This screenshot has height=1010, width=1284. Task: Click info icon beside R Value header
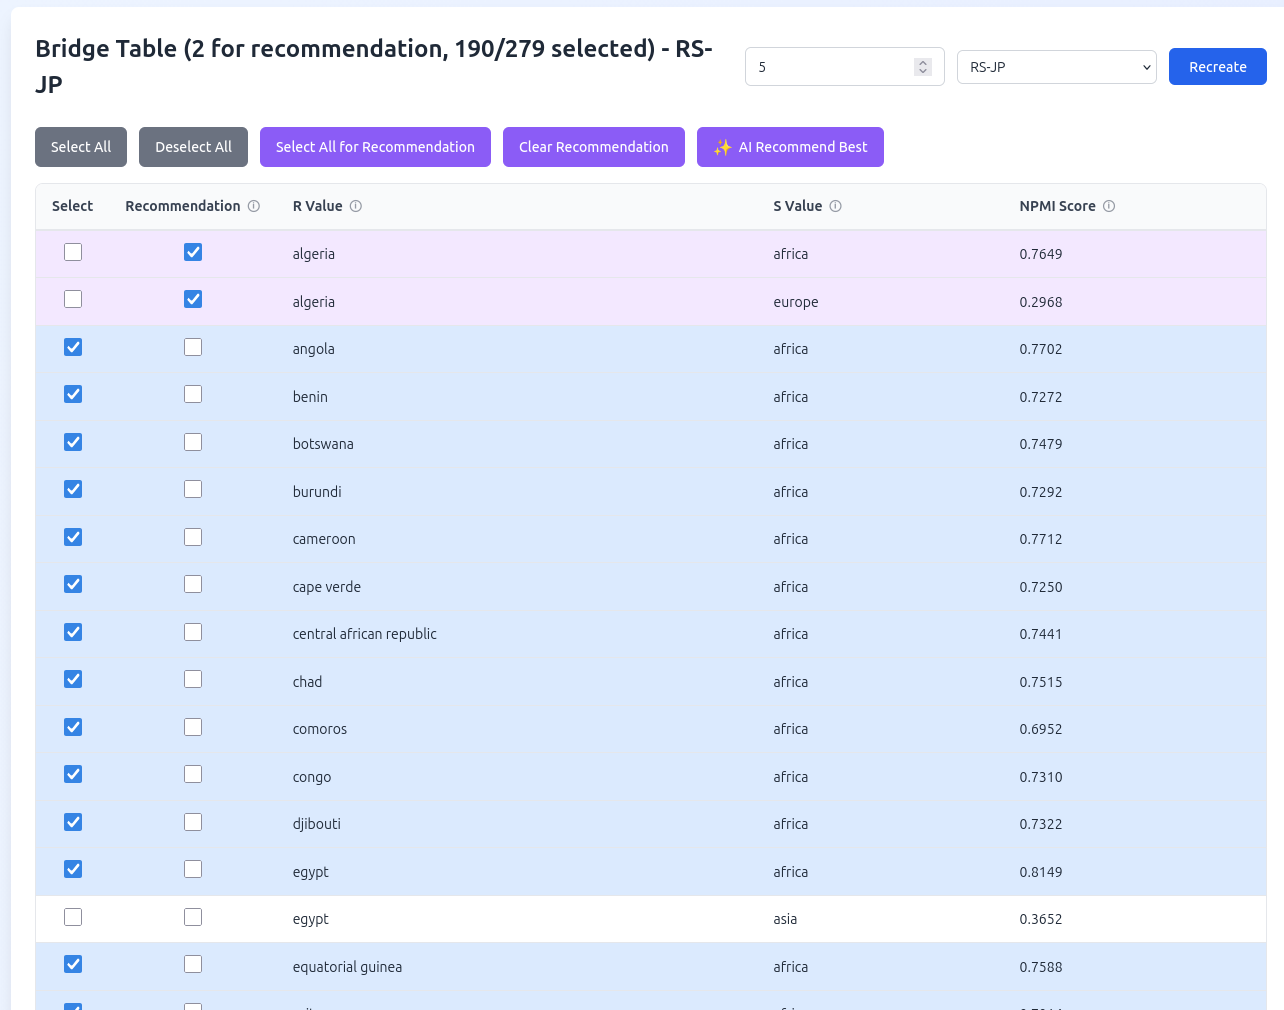[x=356, y=206]
